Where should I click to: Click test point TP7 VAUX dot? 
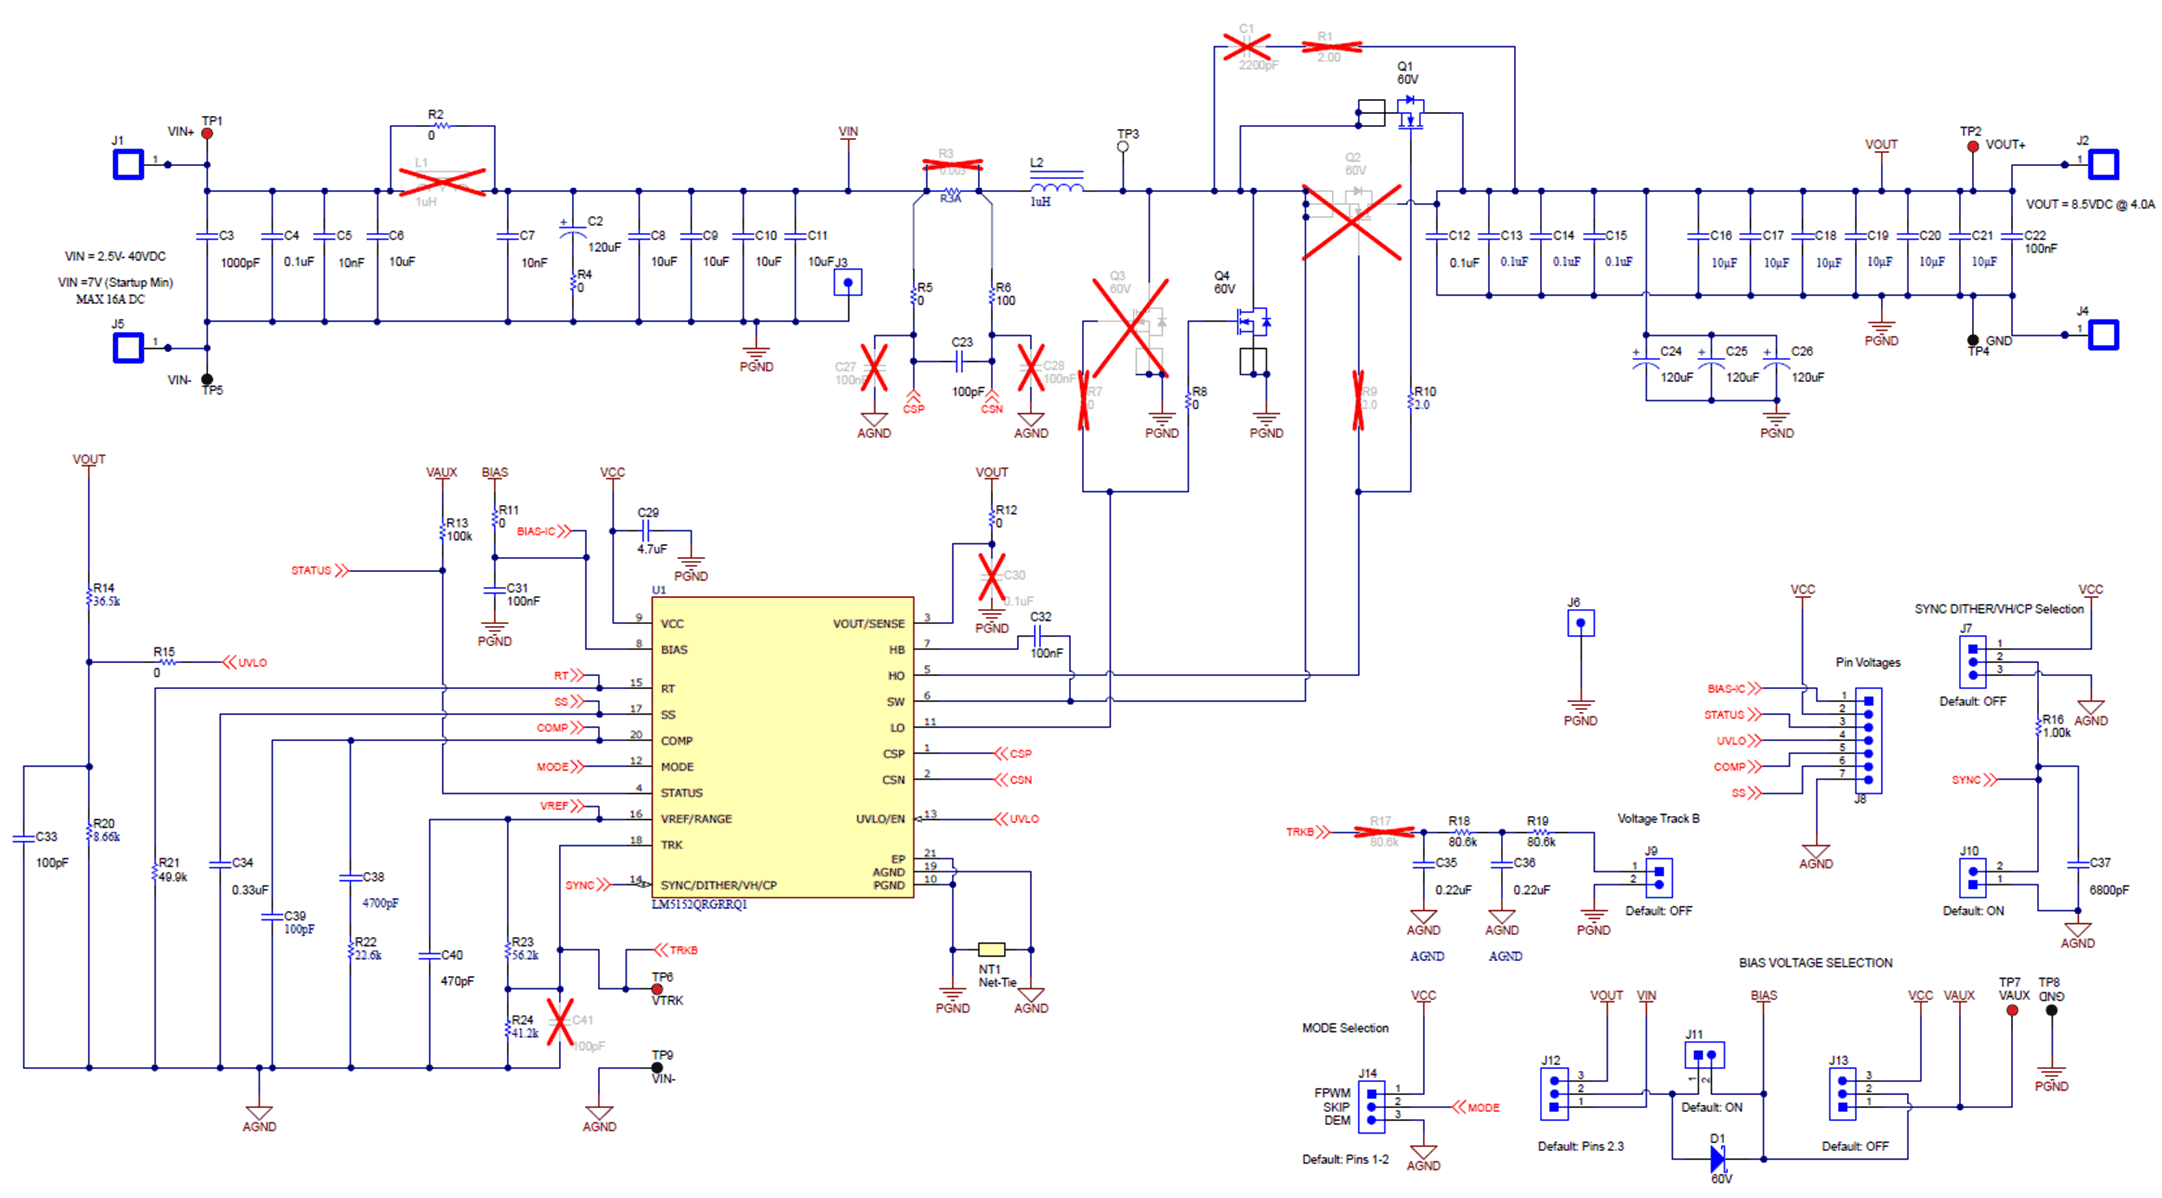[x=2012, y=1010]
